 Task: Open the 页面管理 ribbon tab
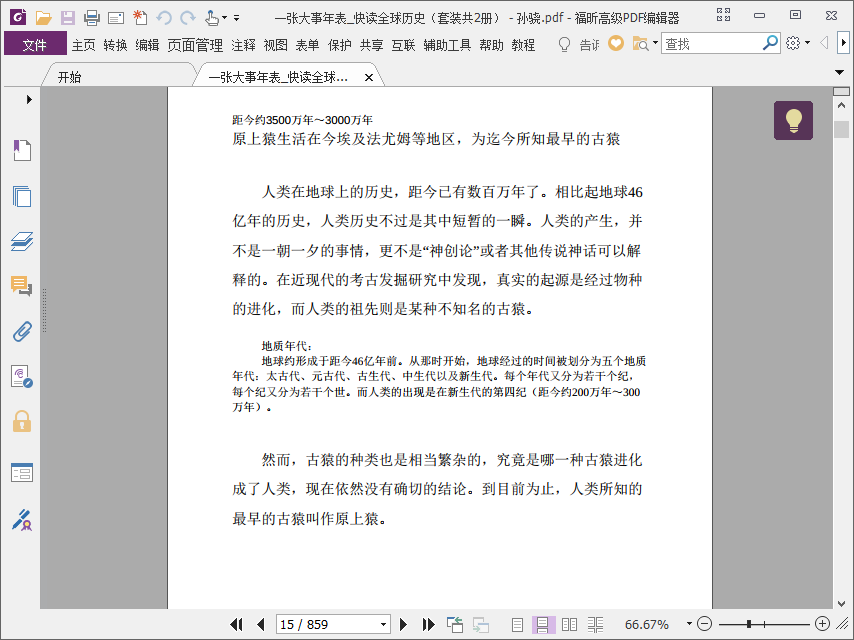[195, 45]
